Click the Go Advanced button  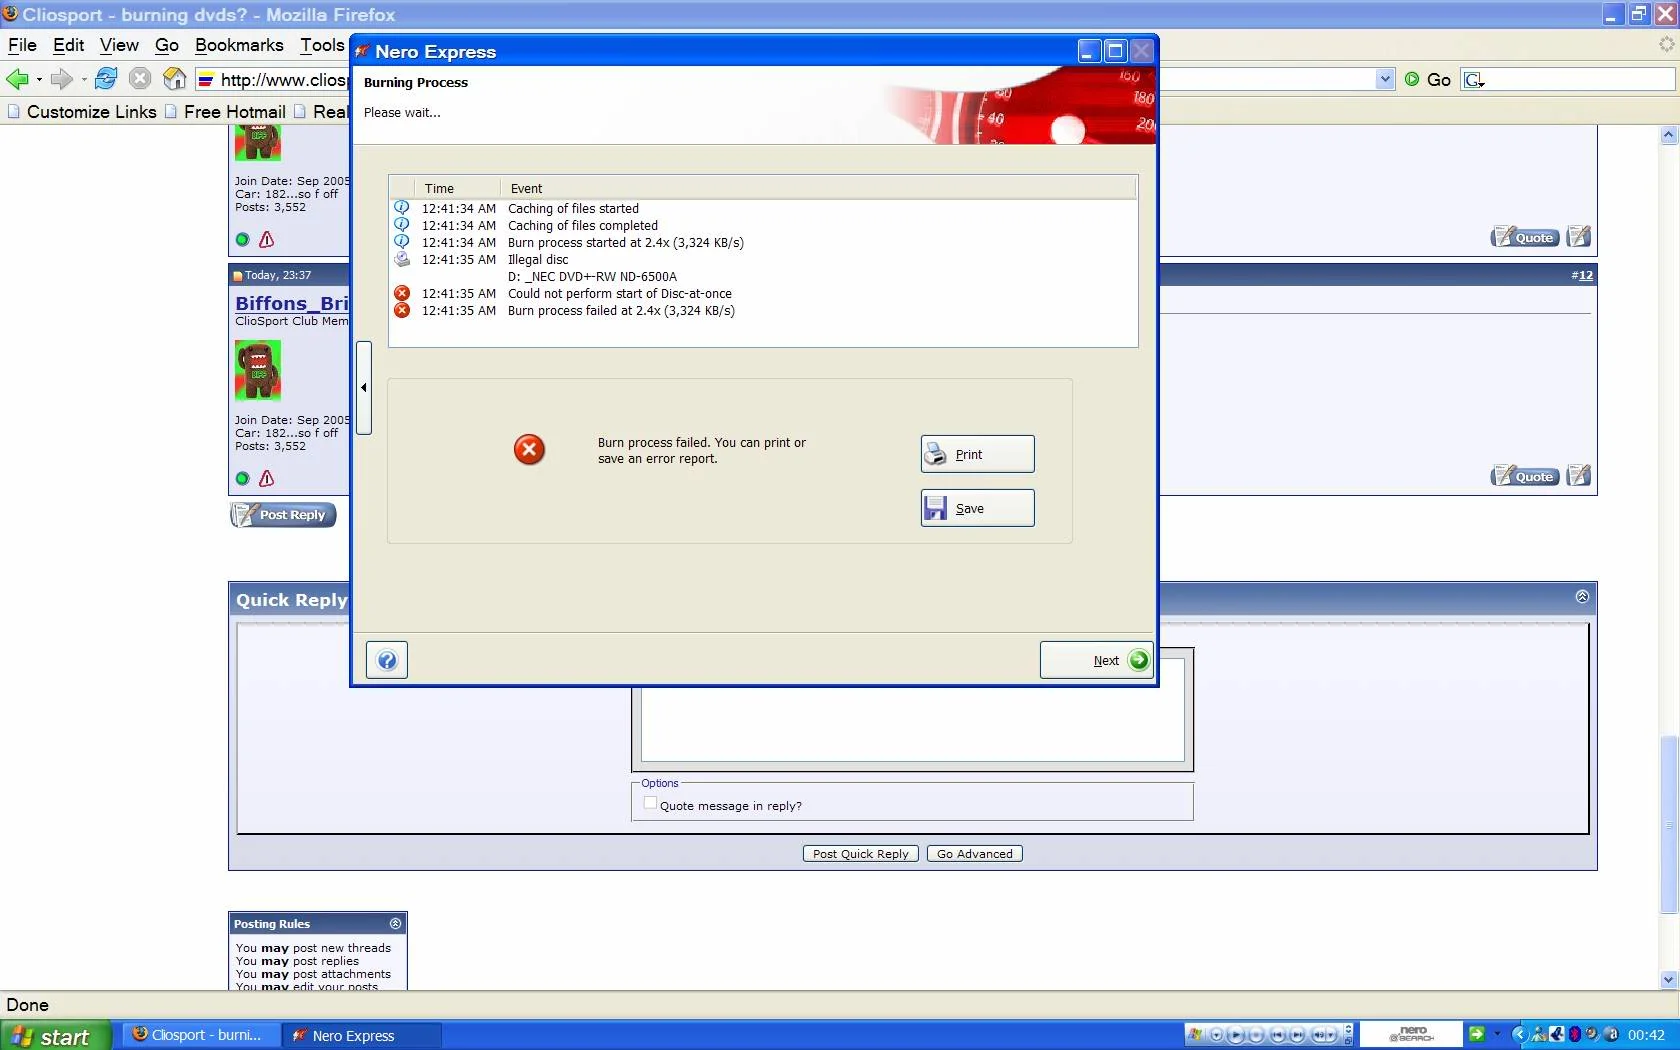974,854
